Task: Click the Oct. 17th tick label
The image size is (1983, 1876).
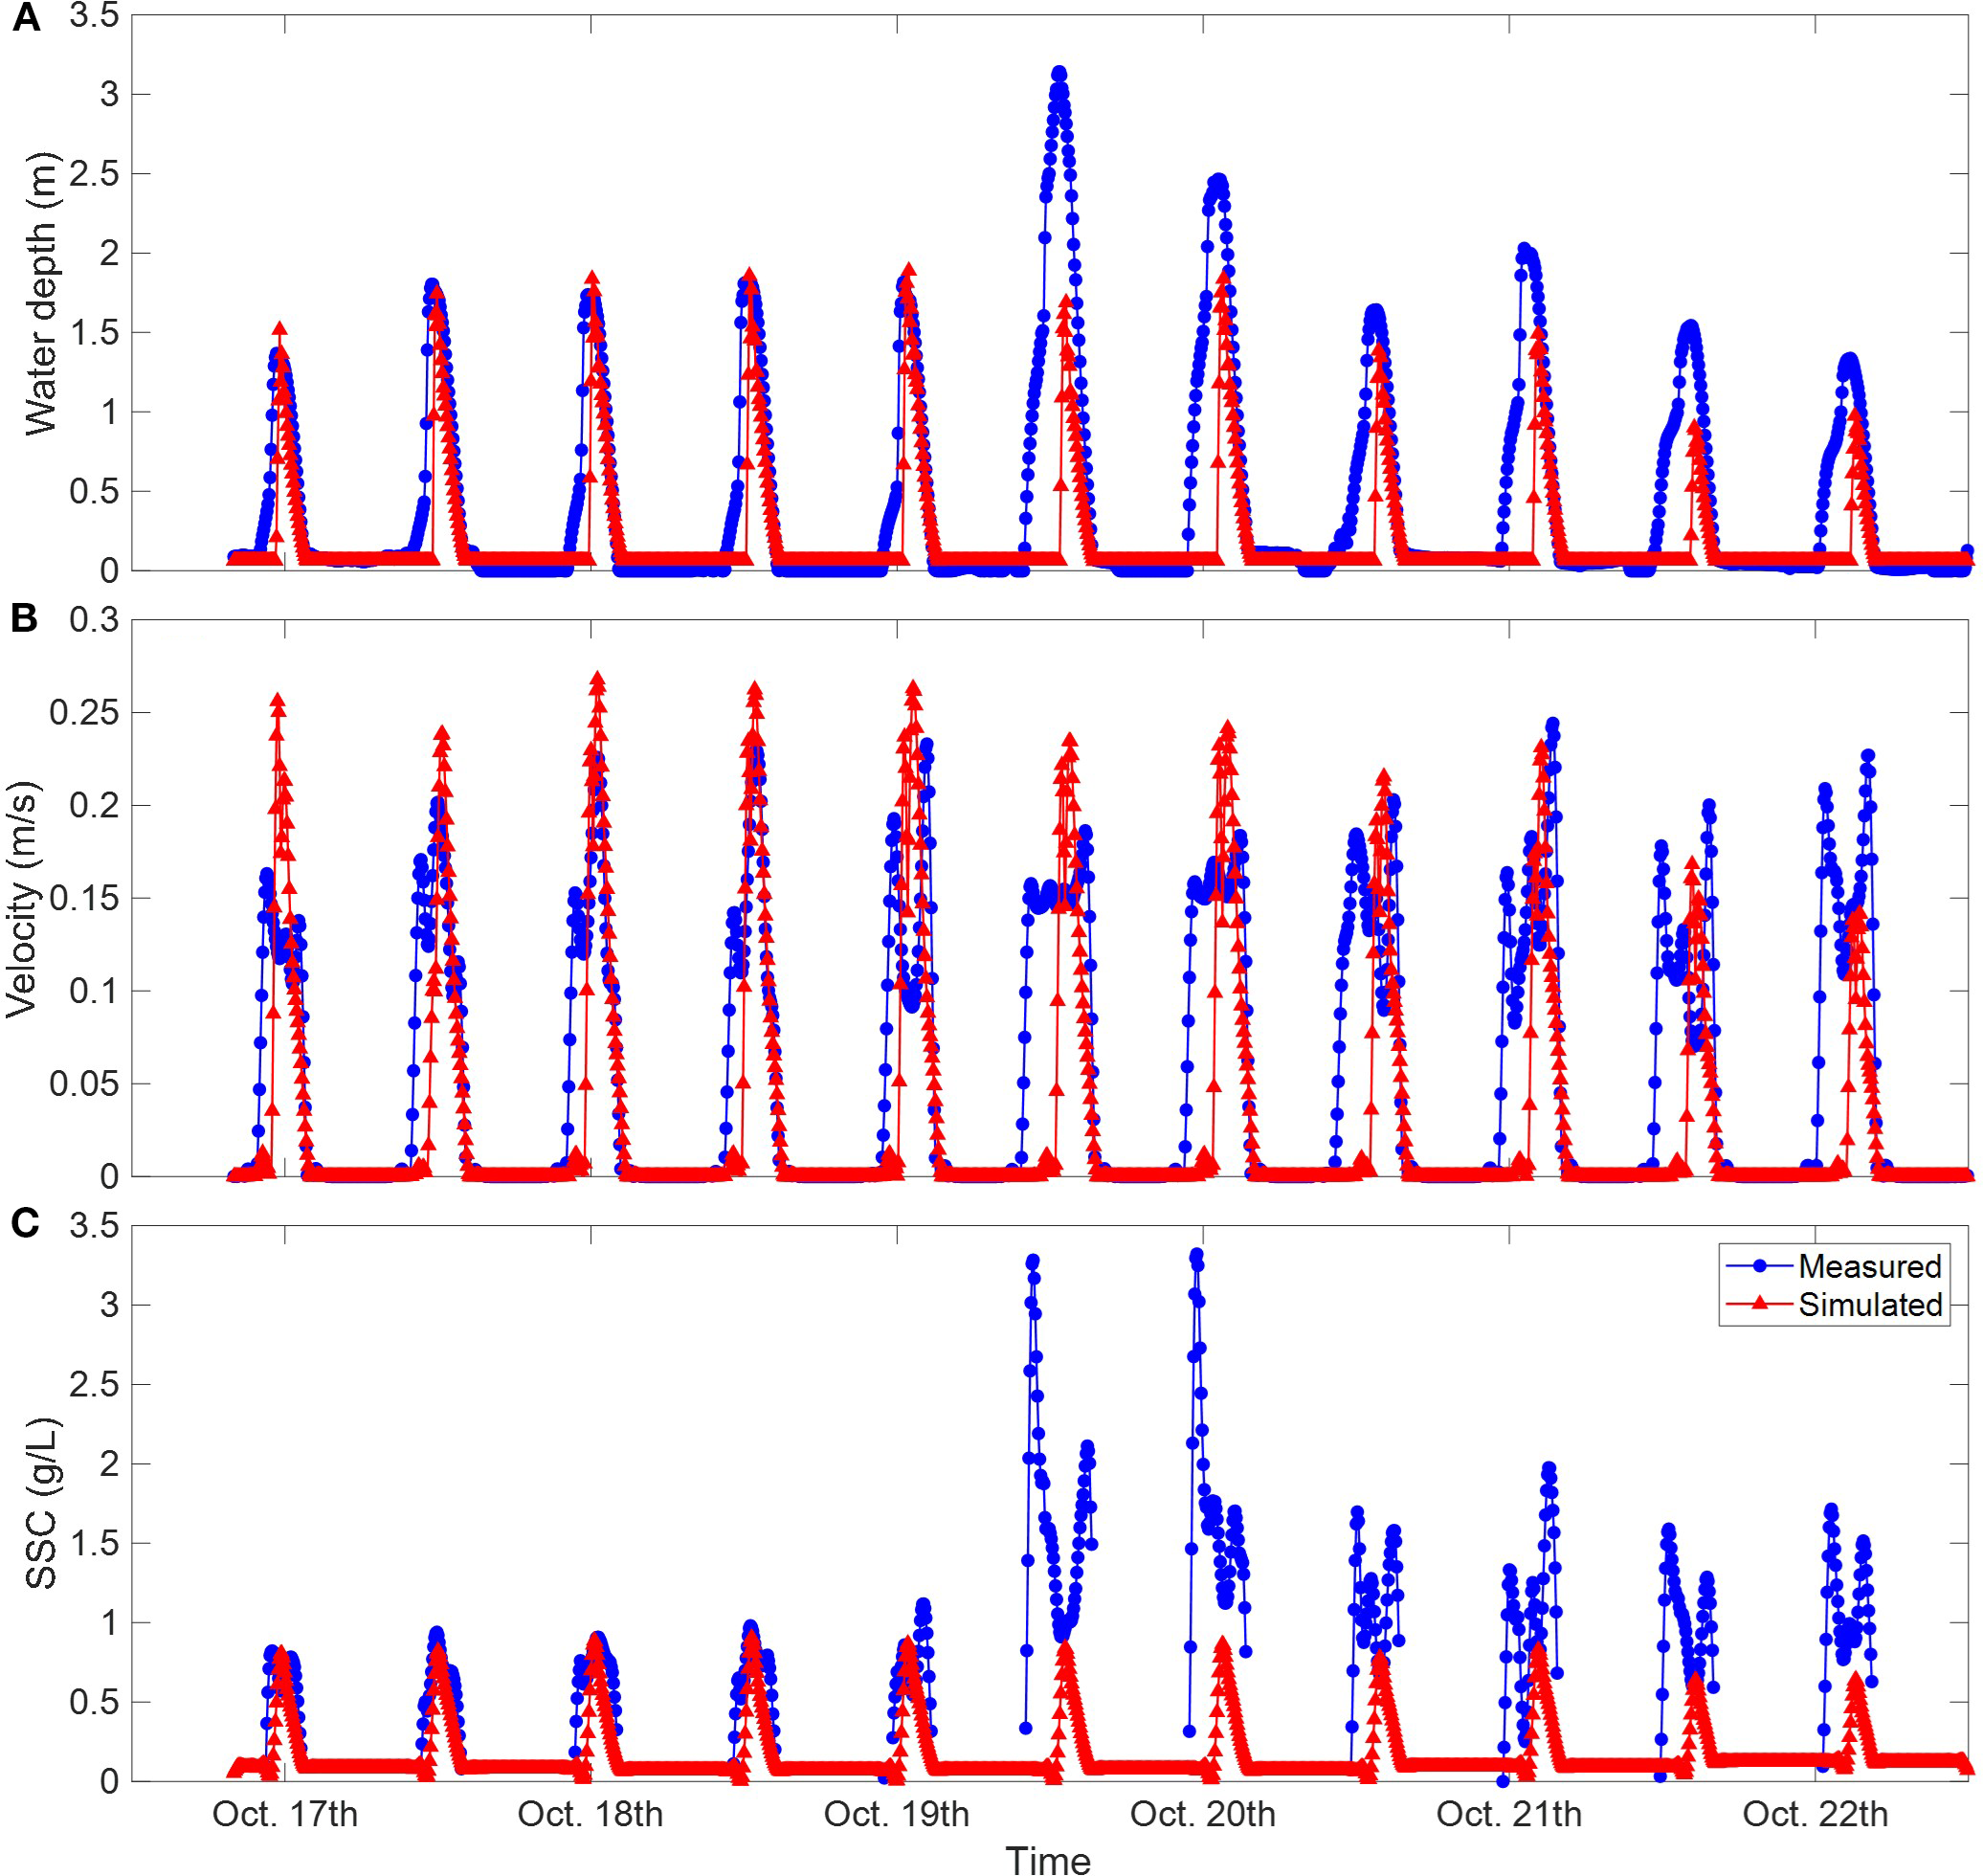Action: [x=285, y=1813]
